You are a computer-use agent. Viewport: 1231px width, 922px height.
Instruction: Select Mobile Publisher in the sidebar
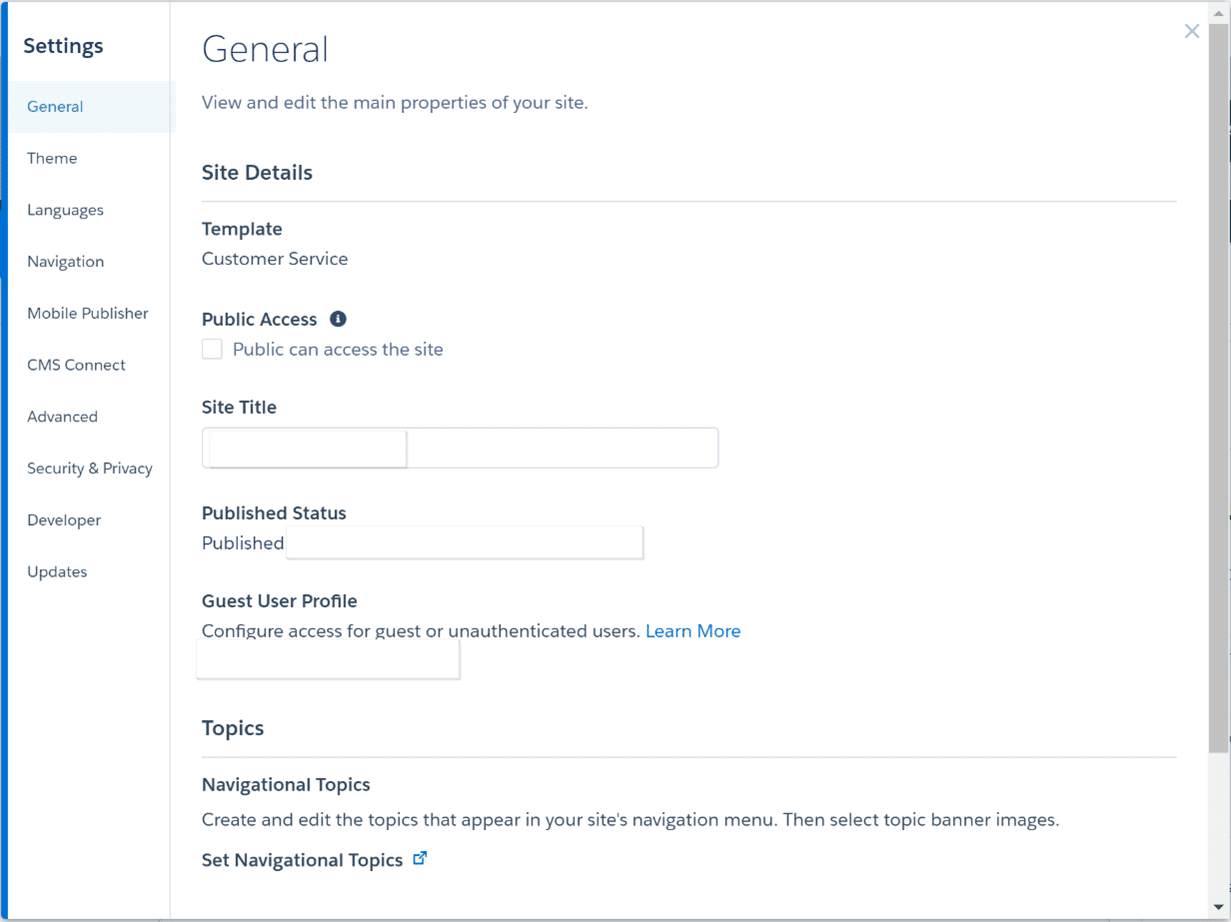pyautogui.click(x=88, y=314)
